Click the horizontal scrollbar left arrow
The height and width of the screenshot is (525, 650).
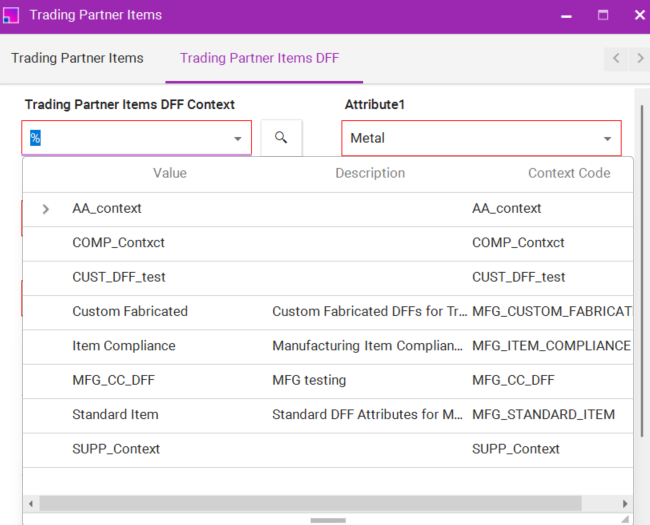pos(30,504)
